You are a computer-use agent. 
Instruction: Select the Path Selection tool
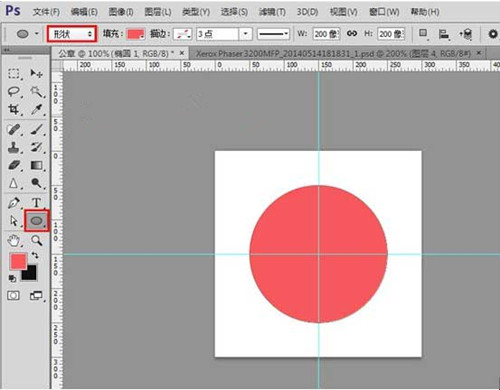pyautogui.click(x=13, y=221)
